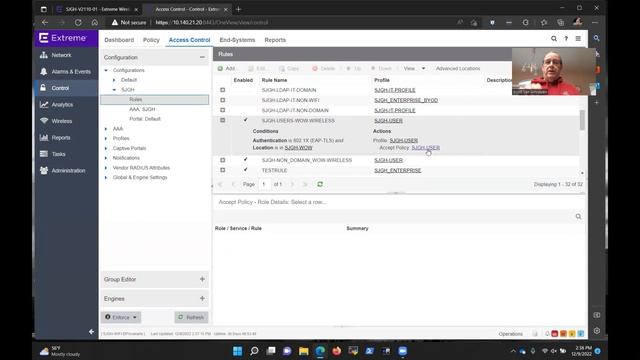
Task: Select Portal: Default tree item
Action: point(145,119)
